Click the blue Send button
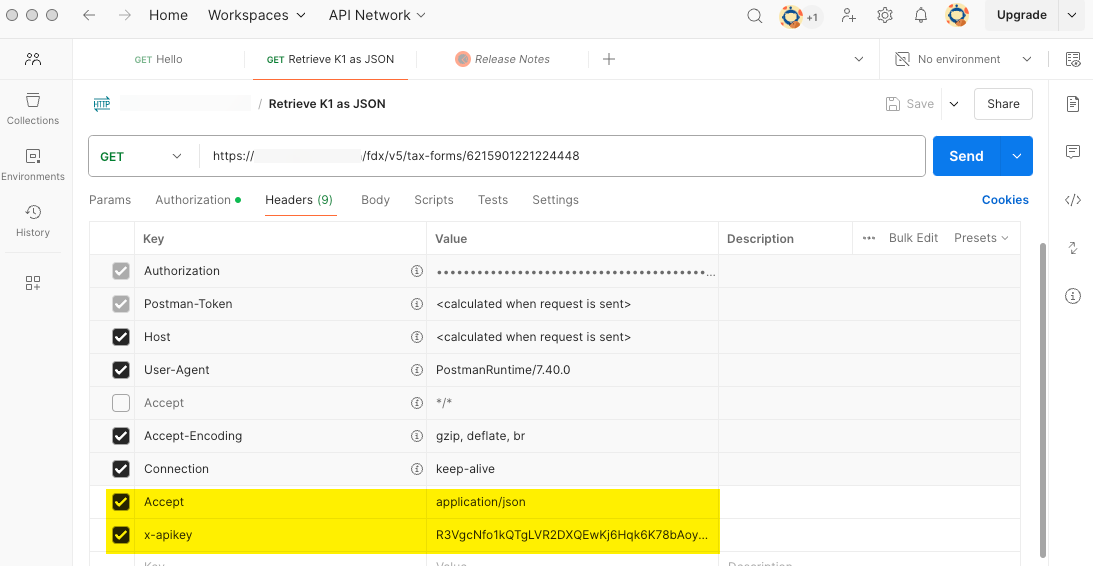The width and height of the screenshot is (1093, 566). pos(965,156)
